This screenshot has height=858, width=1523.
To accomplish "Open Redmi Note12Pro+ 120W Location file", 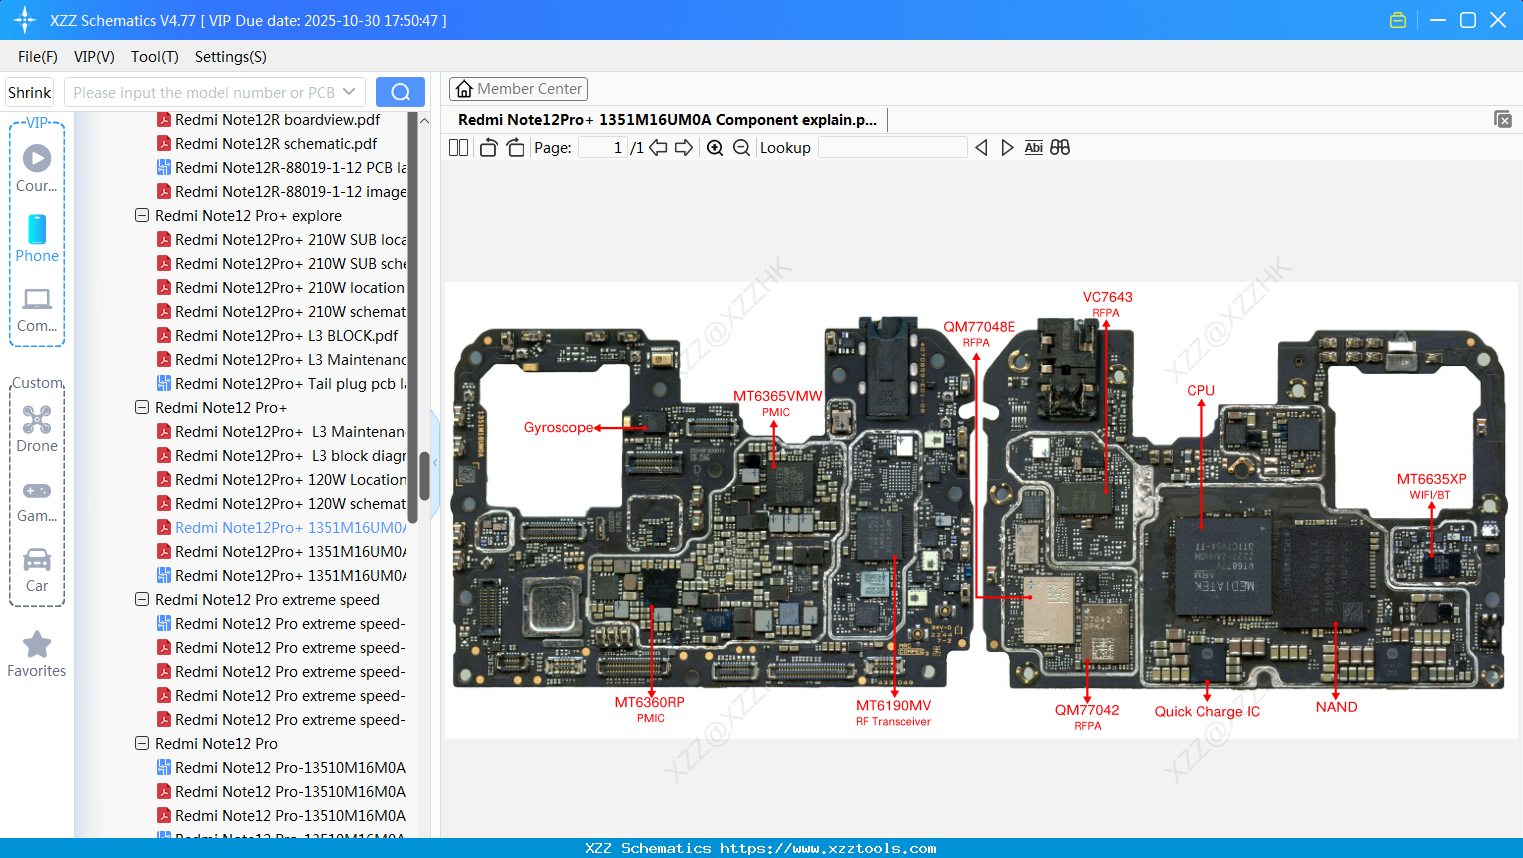I will click(x=281, y=479).
